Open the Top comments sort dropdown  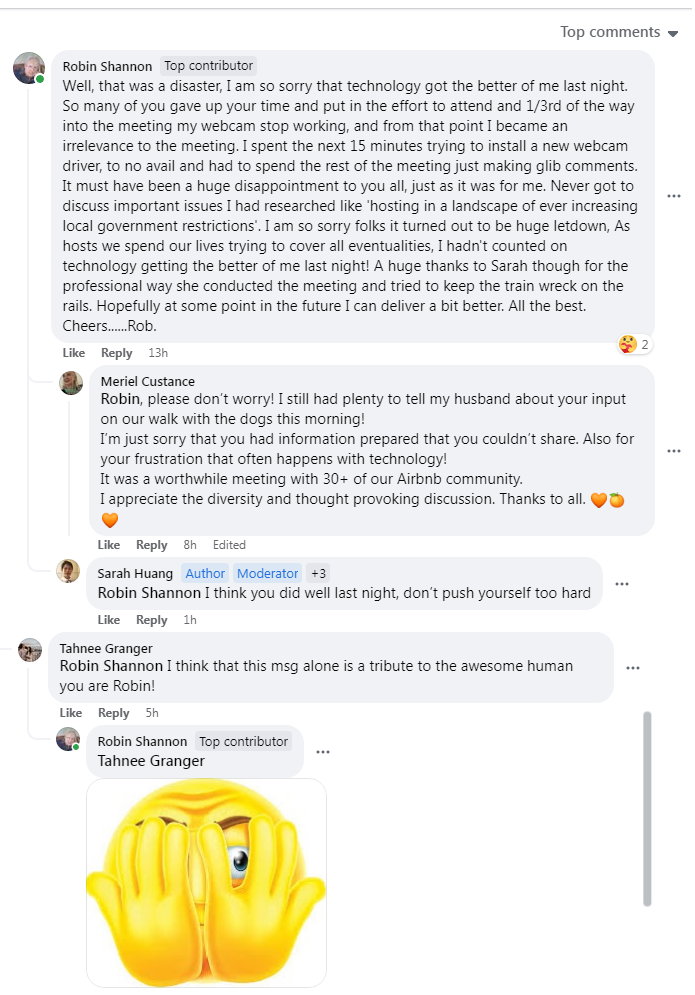point(619,32)
